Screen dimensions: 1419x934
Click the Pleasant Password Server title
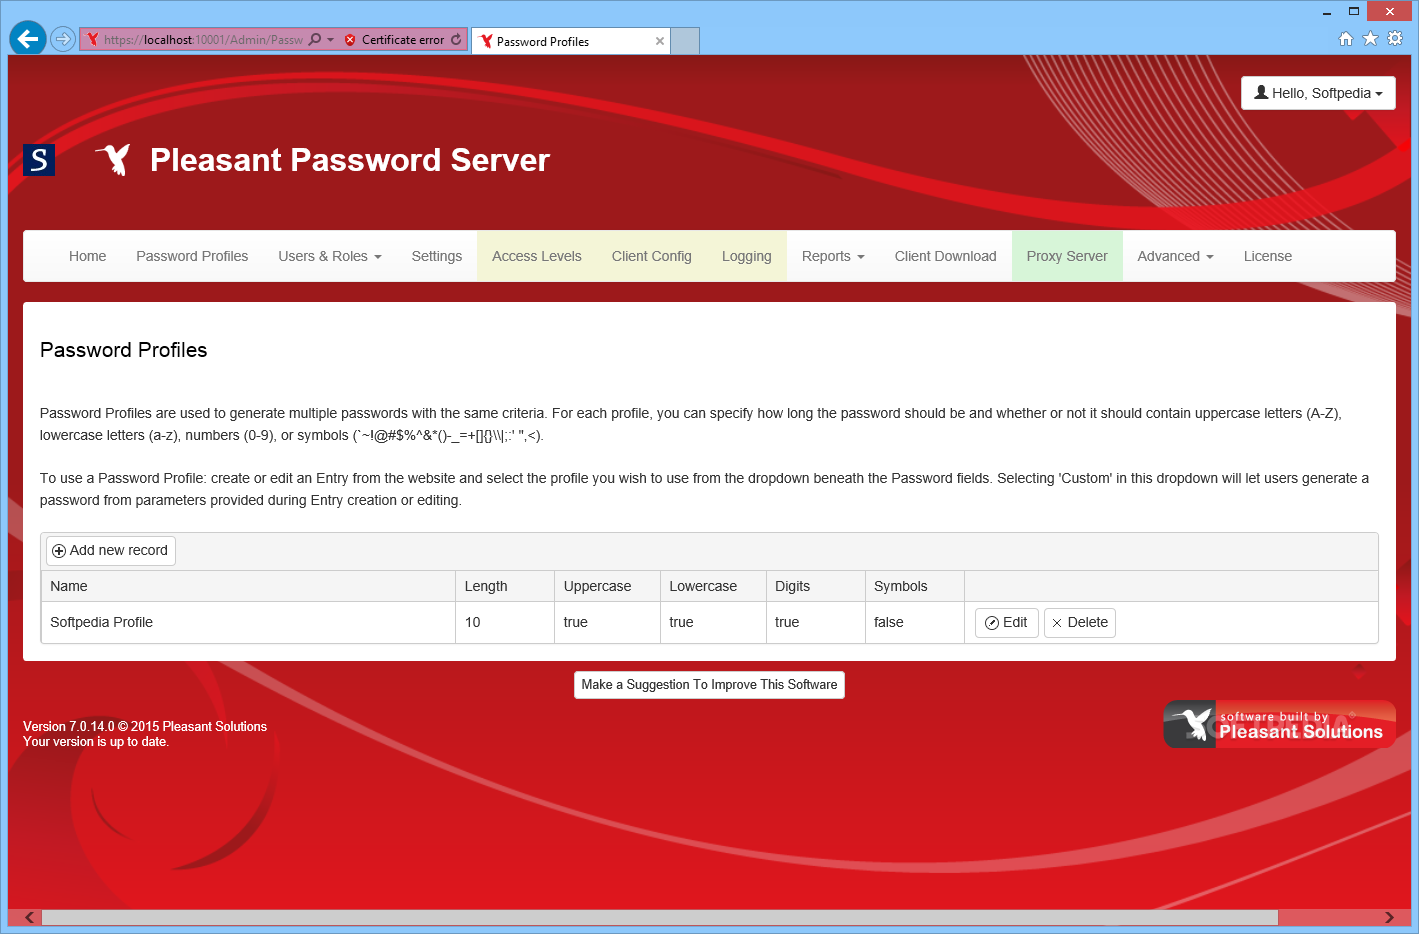coord(350,160)
